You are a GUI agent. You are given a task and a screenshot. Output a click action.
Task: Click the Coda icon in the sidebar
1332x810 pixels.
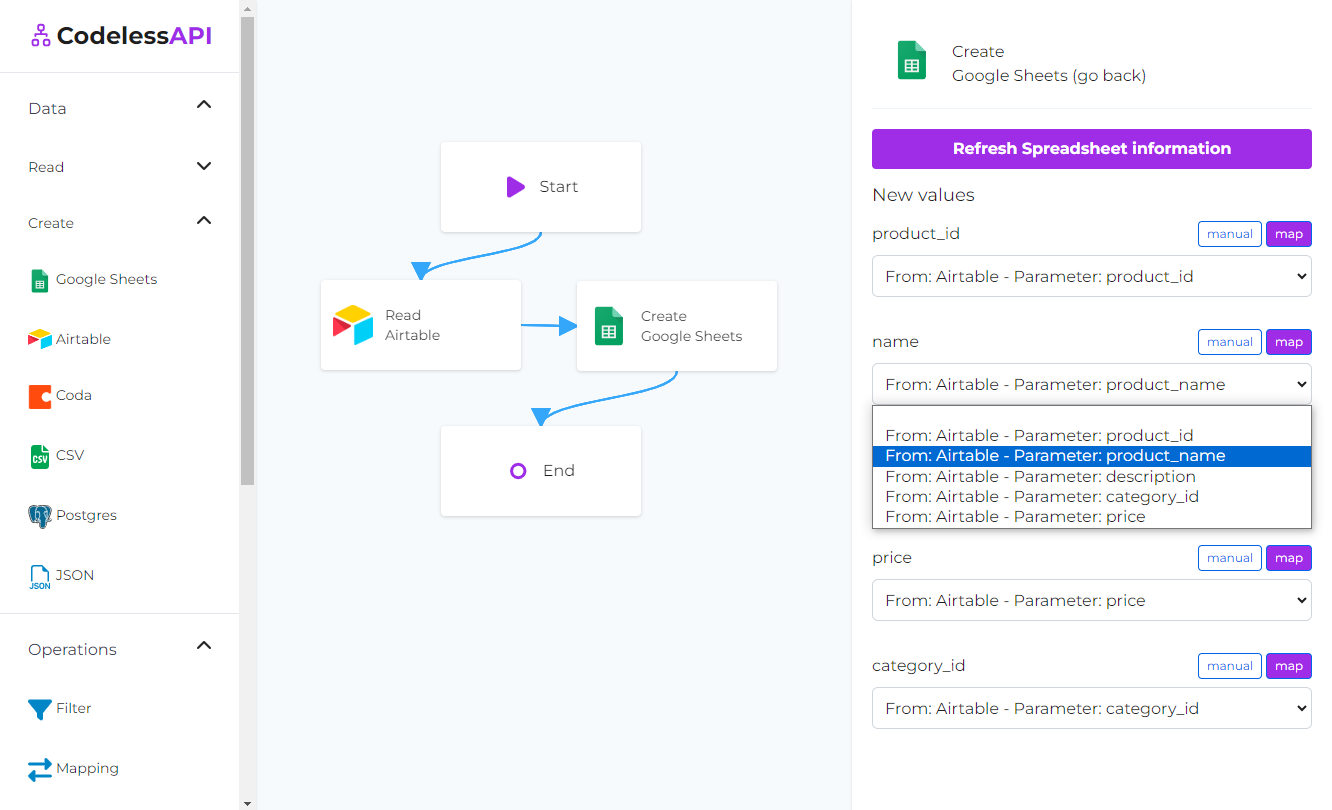click(x=39, y=396)
